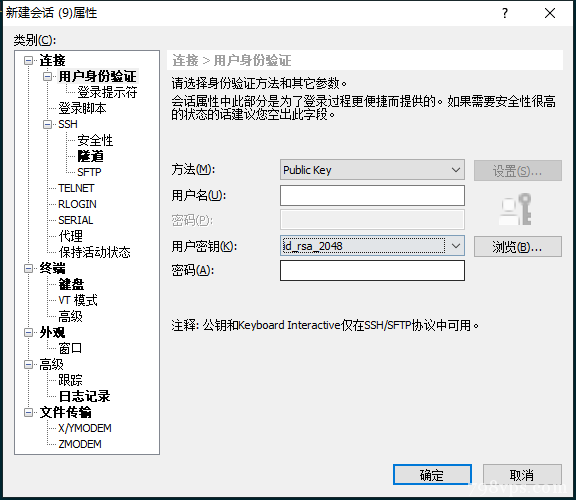
Task: Open the SFTP category
Action: click(x=89, y=172)
